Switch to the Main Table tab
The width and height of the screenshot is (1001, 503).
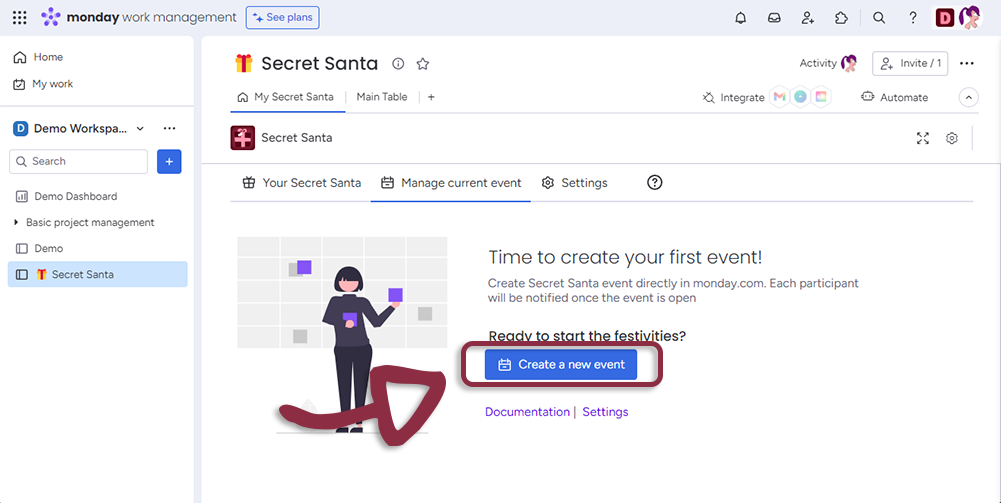382,97
